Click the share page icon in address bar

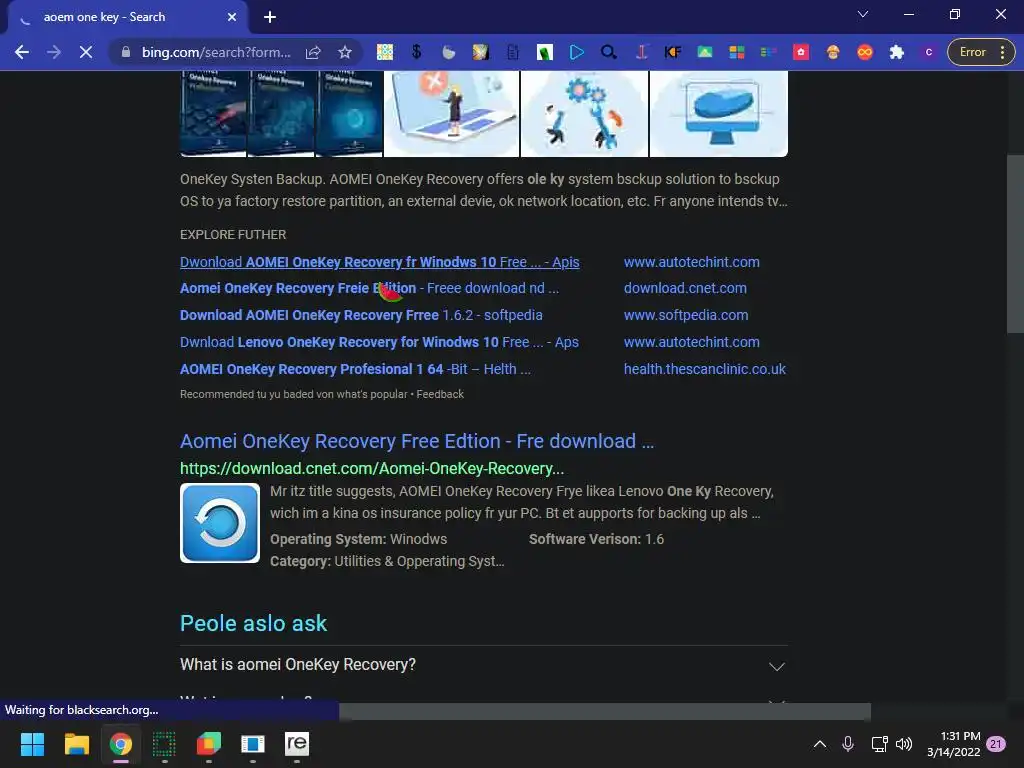pos(313,52)
